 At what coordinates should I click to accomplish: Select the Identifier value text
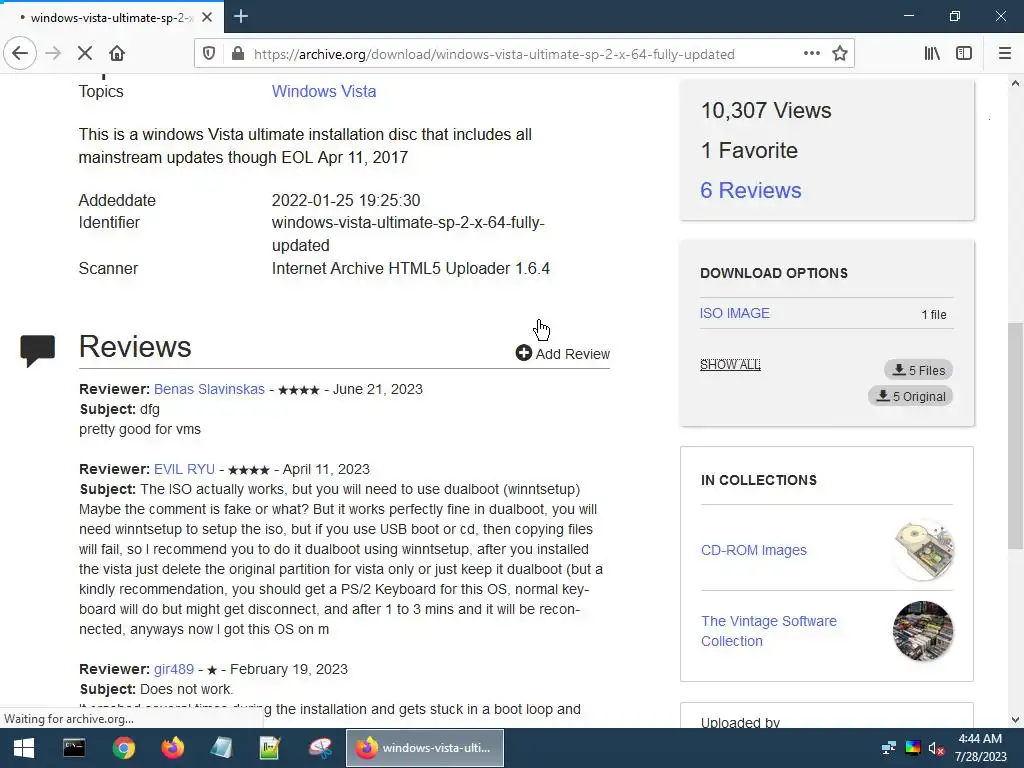(x=408, y=234)
